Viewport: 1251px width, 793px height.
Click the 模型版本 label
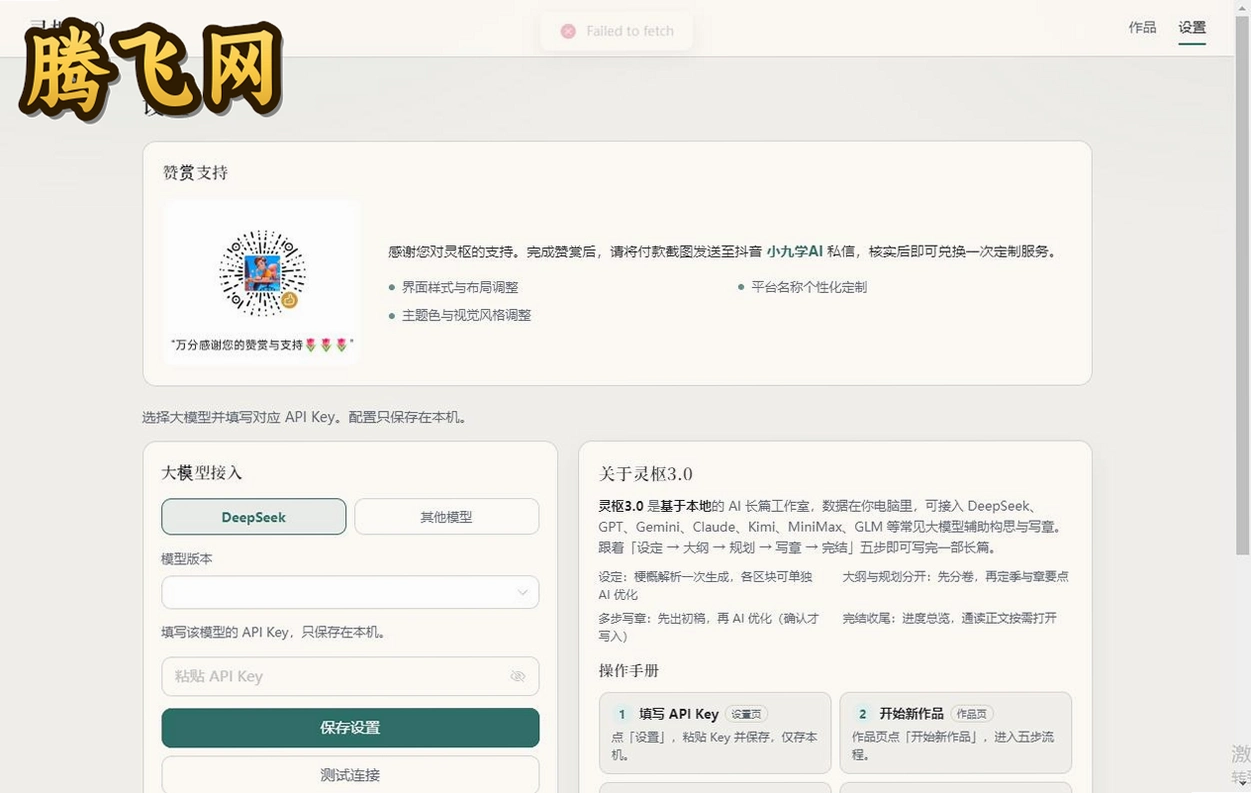[187, 559]
